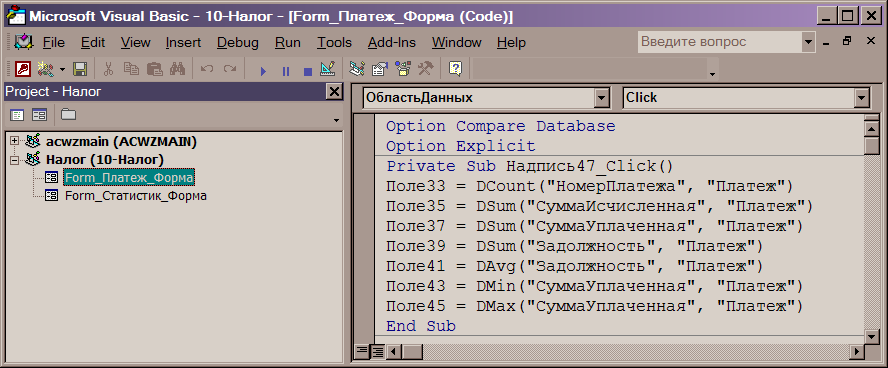Switch to Procedure View button
The height and width of the screenshot is (368, 888).
click(361, 352)
